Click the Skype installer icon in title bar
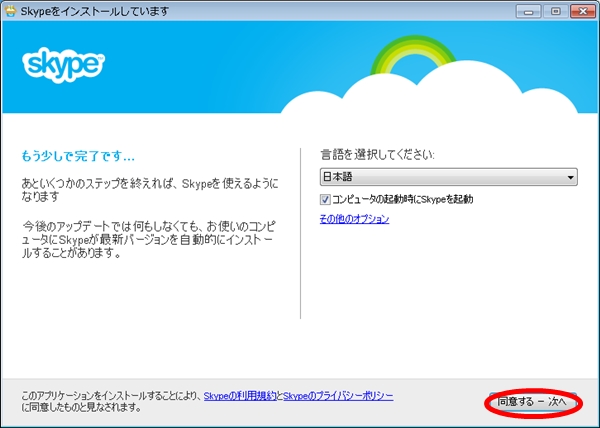The width and height of the screenshot is (600, 428). [x=10, y=11]
